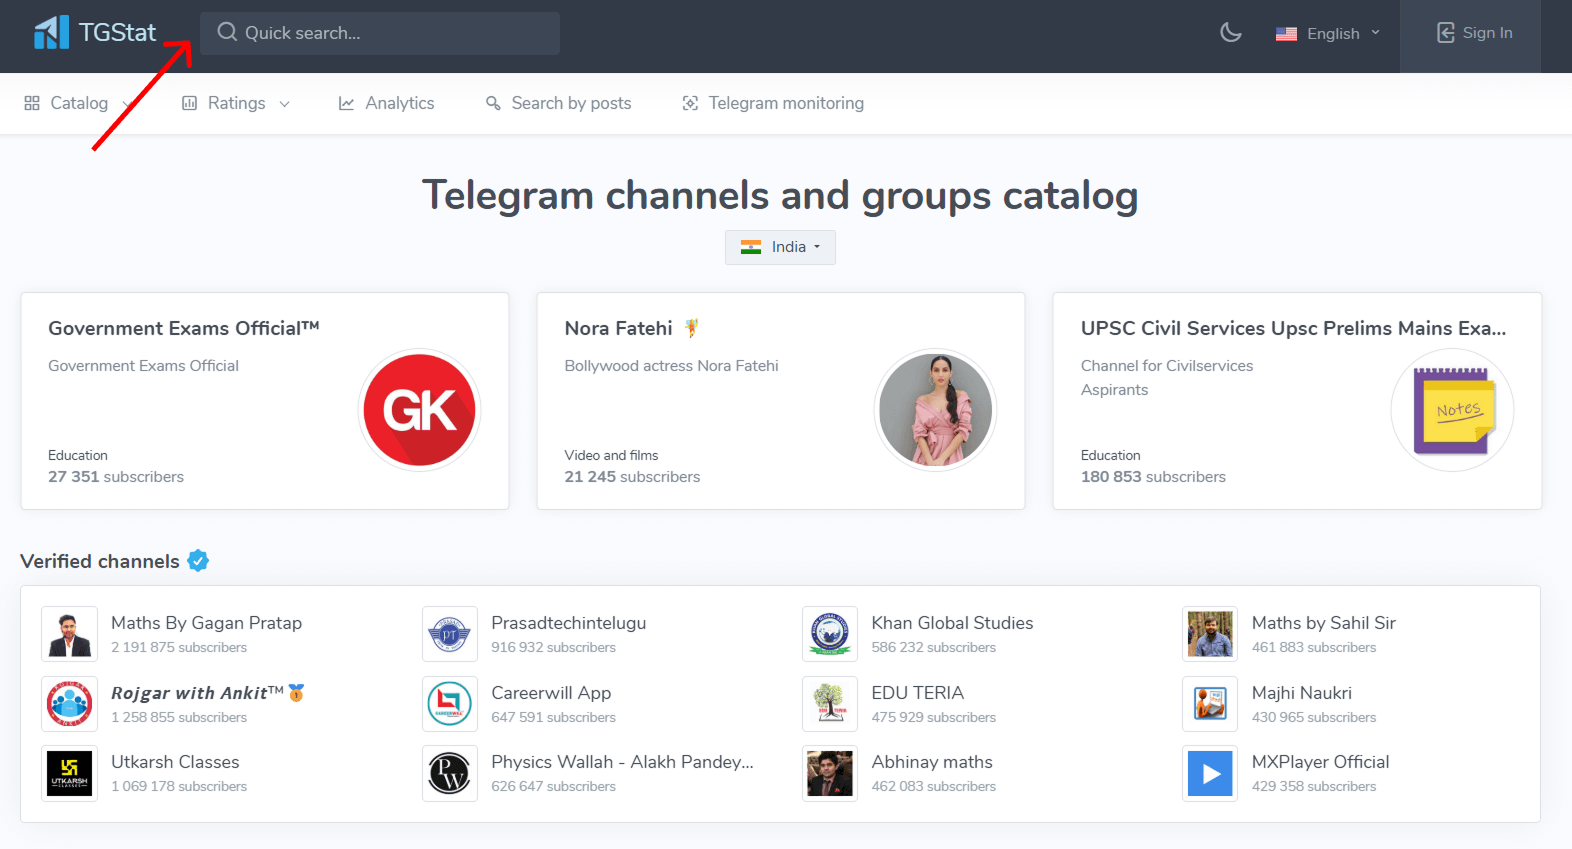This screenshot has height=849, width=1572.
Task: Click the Careerwill App logo icon
Action: tap(450, 704)
